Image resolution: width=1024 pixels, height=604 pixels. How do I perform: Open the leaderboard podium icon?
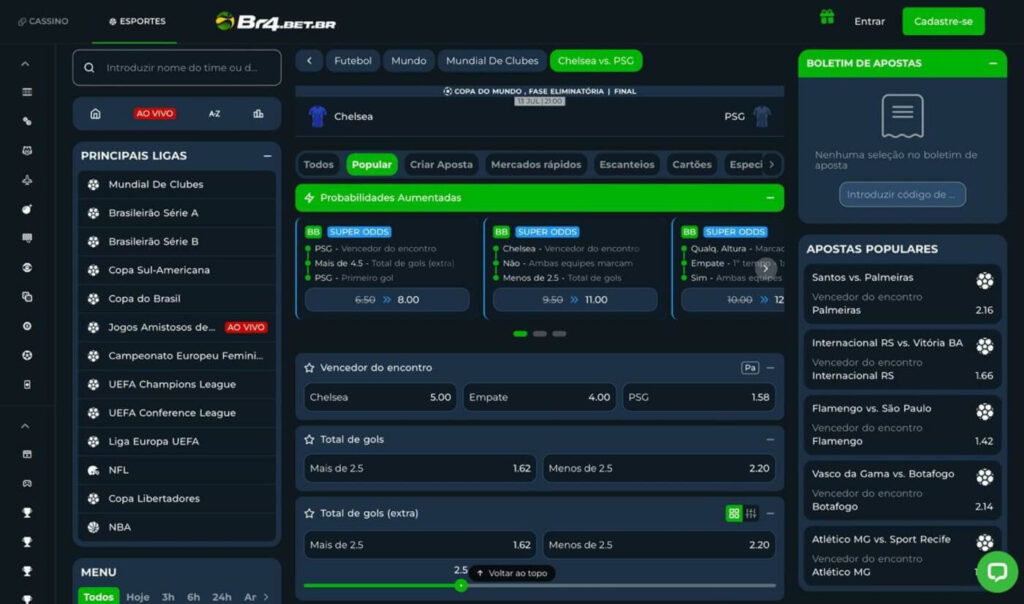258,114
